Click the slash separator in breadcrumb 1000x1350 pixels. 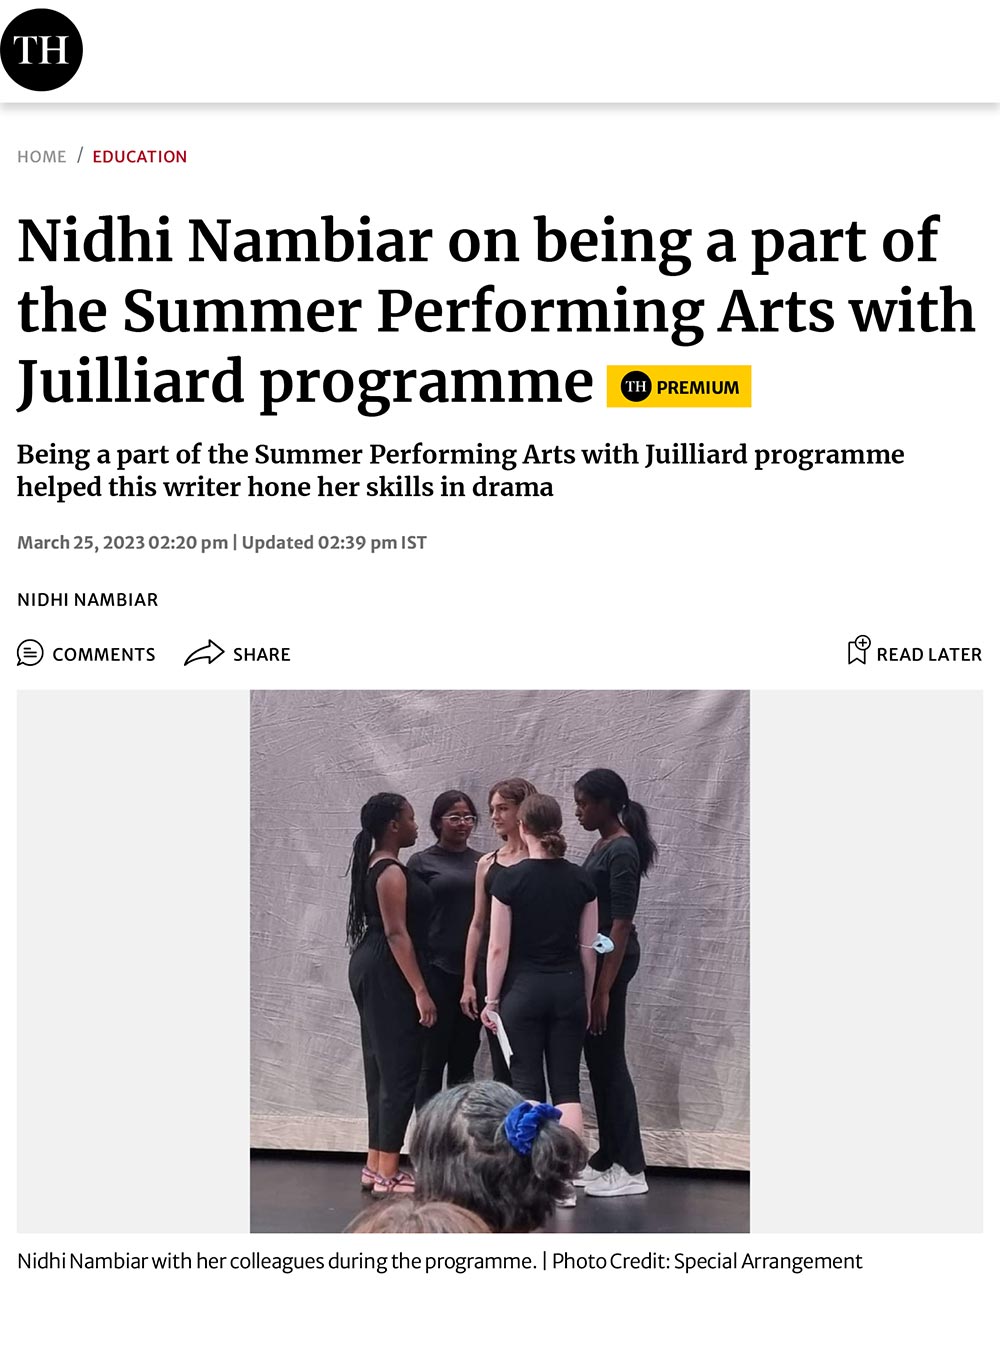click(x=79, y=156)
